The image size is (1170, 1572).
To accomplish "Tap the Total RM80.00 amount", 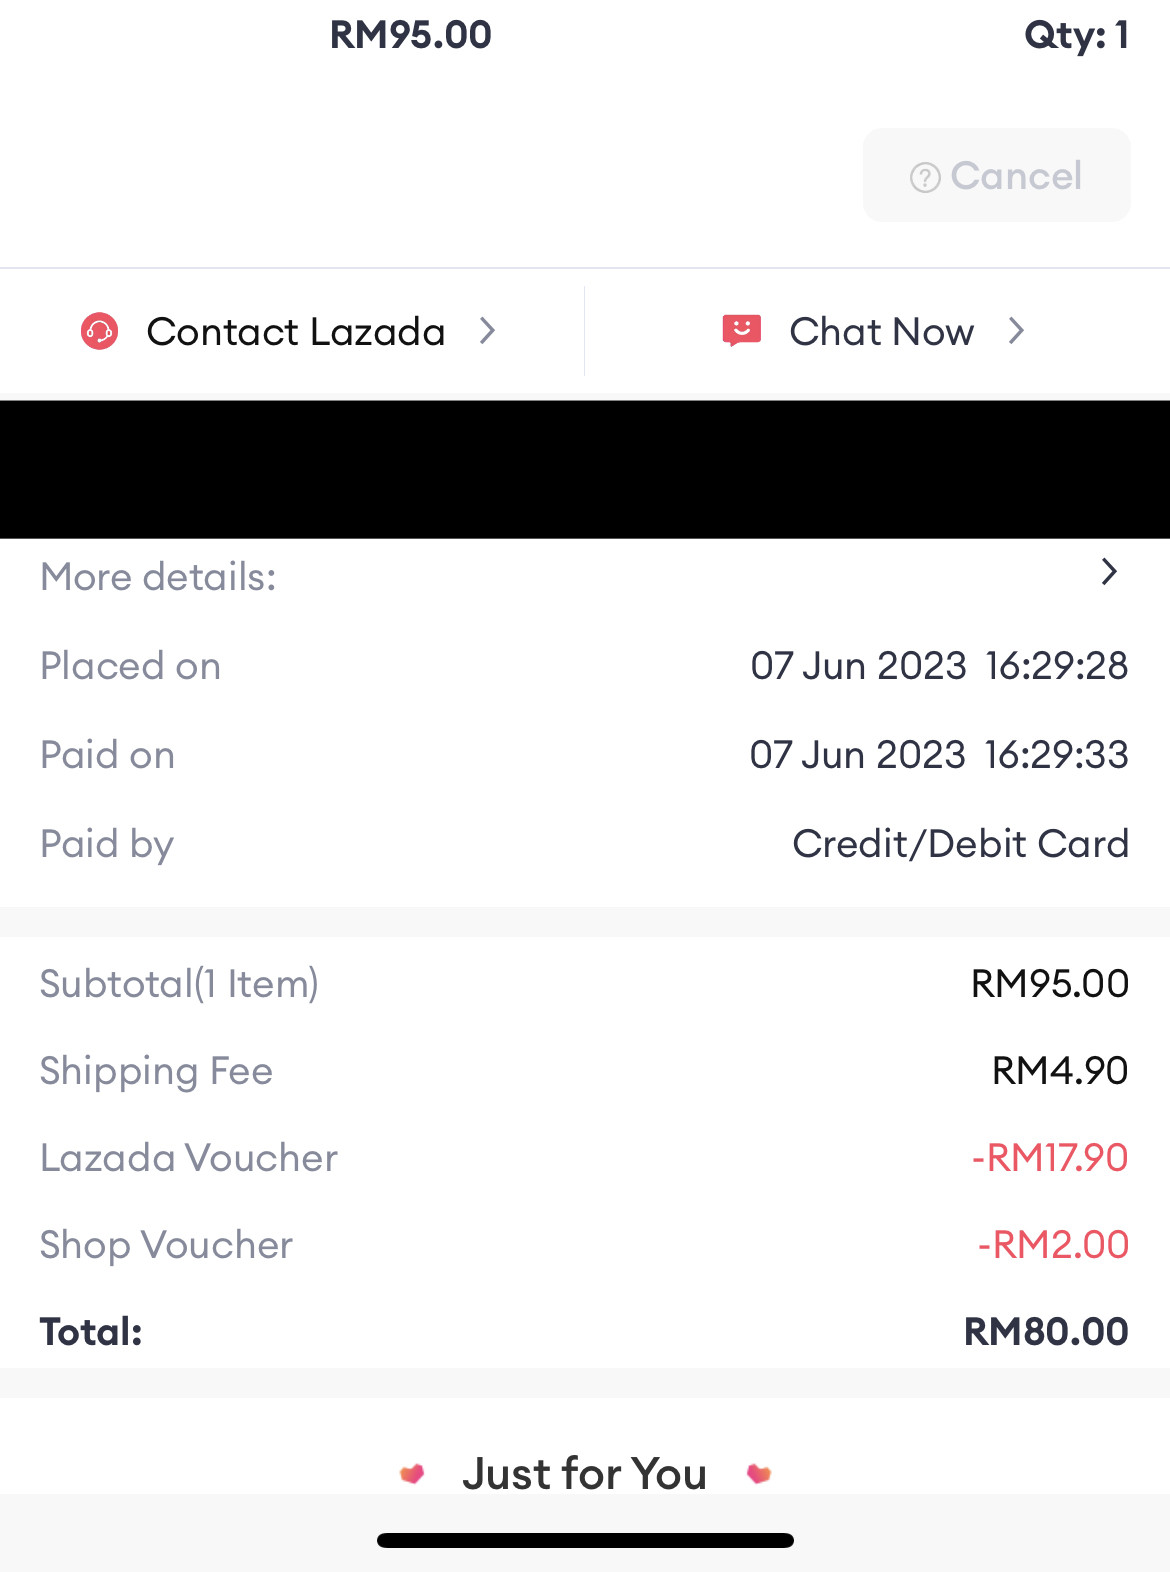I will click(x=1046, y=1332).
